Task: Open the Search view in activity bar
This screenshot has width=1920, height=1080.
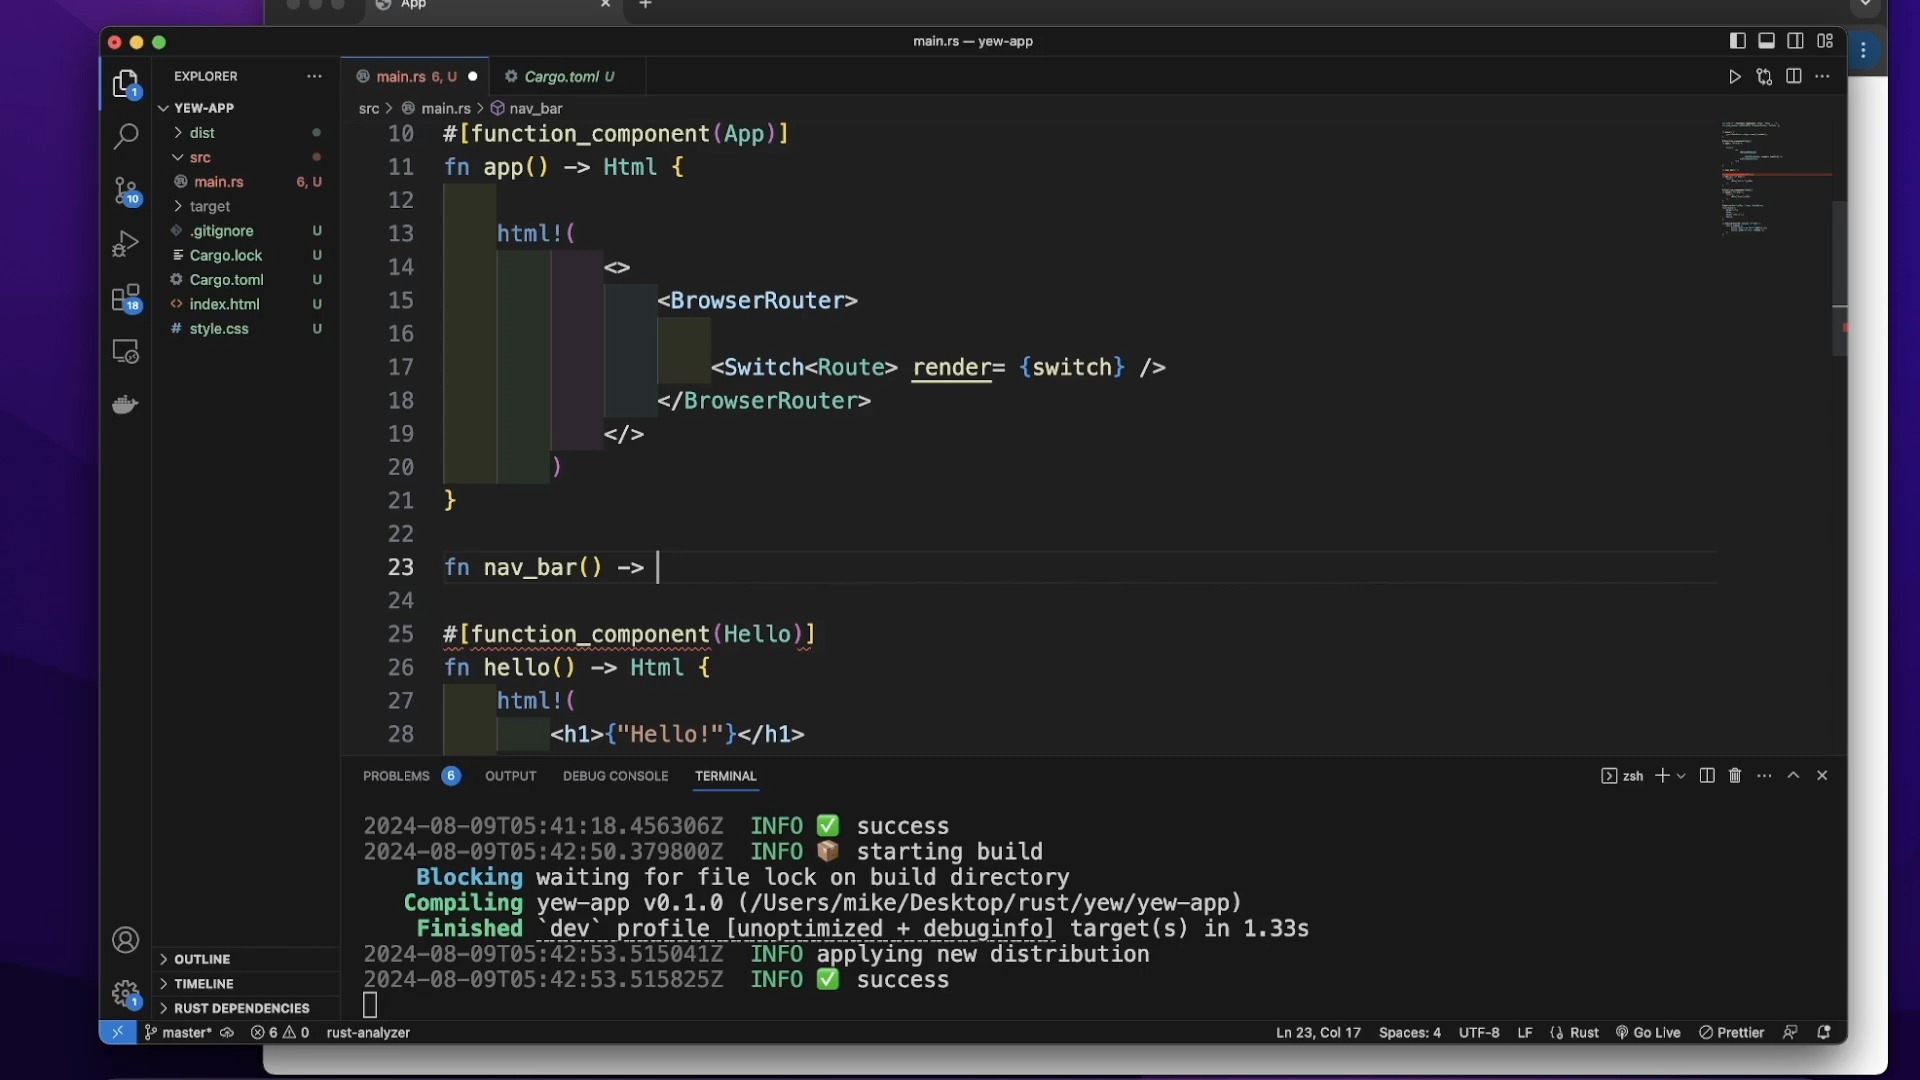Action: [125, 137]
